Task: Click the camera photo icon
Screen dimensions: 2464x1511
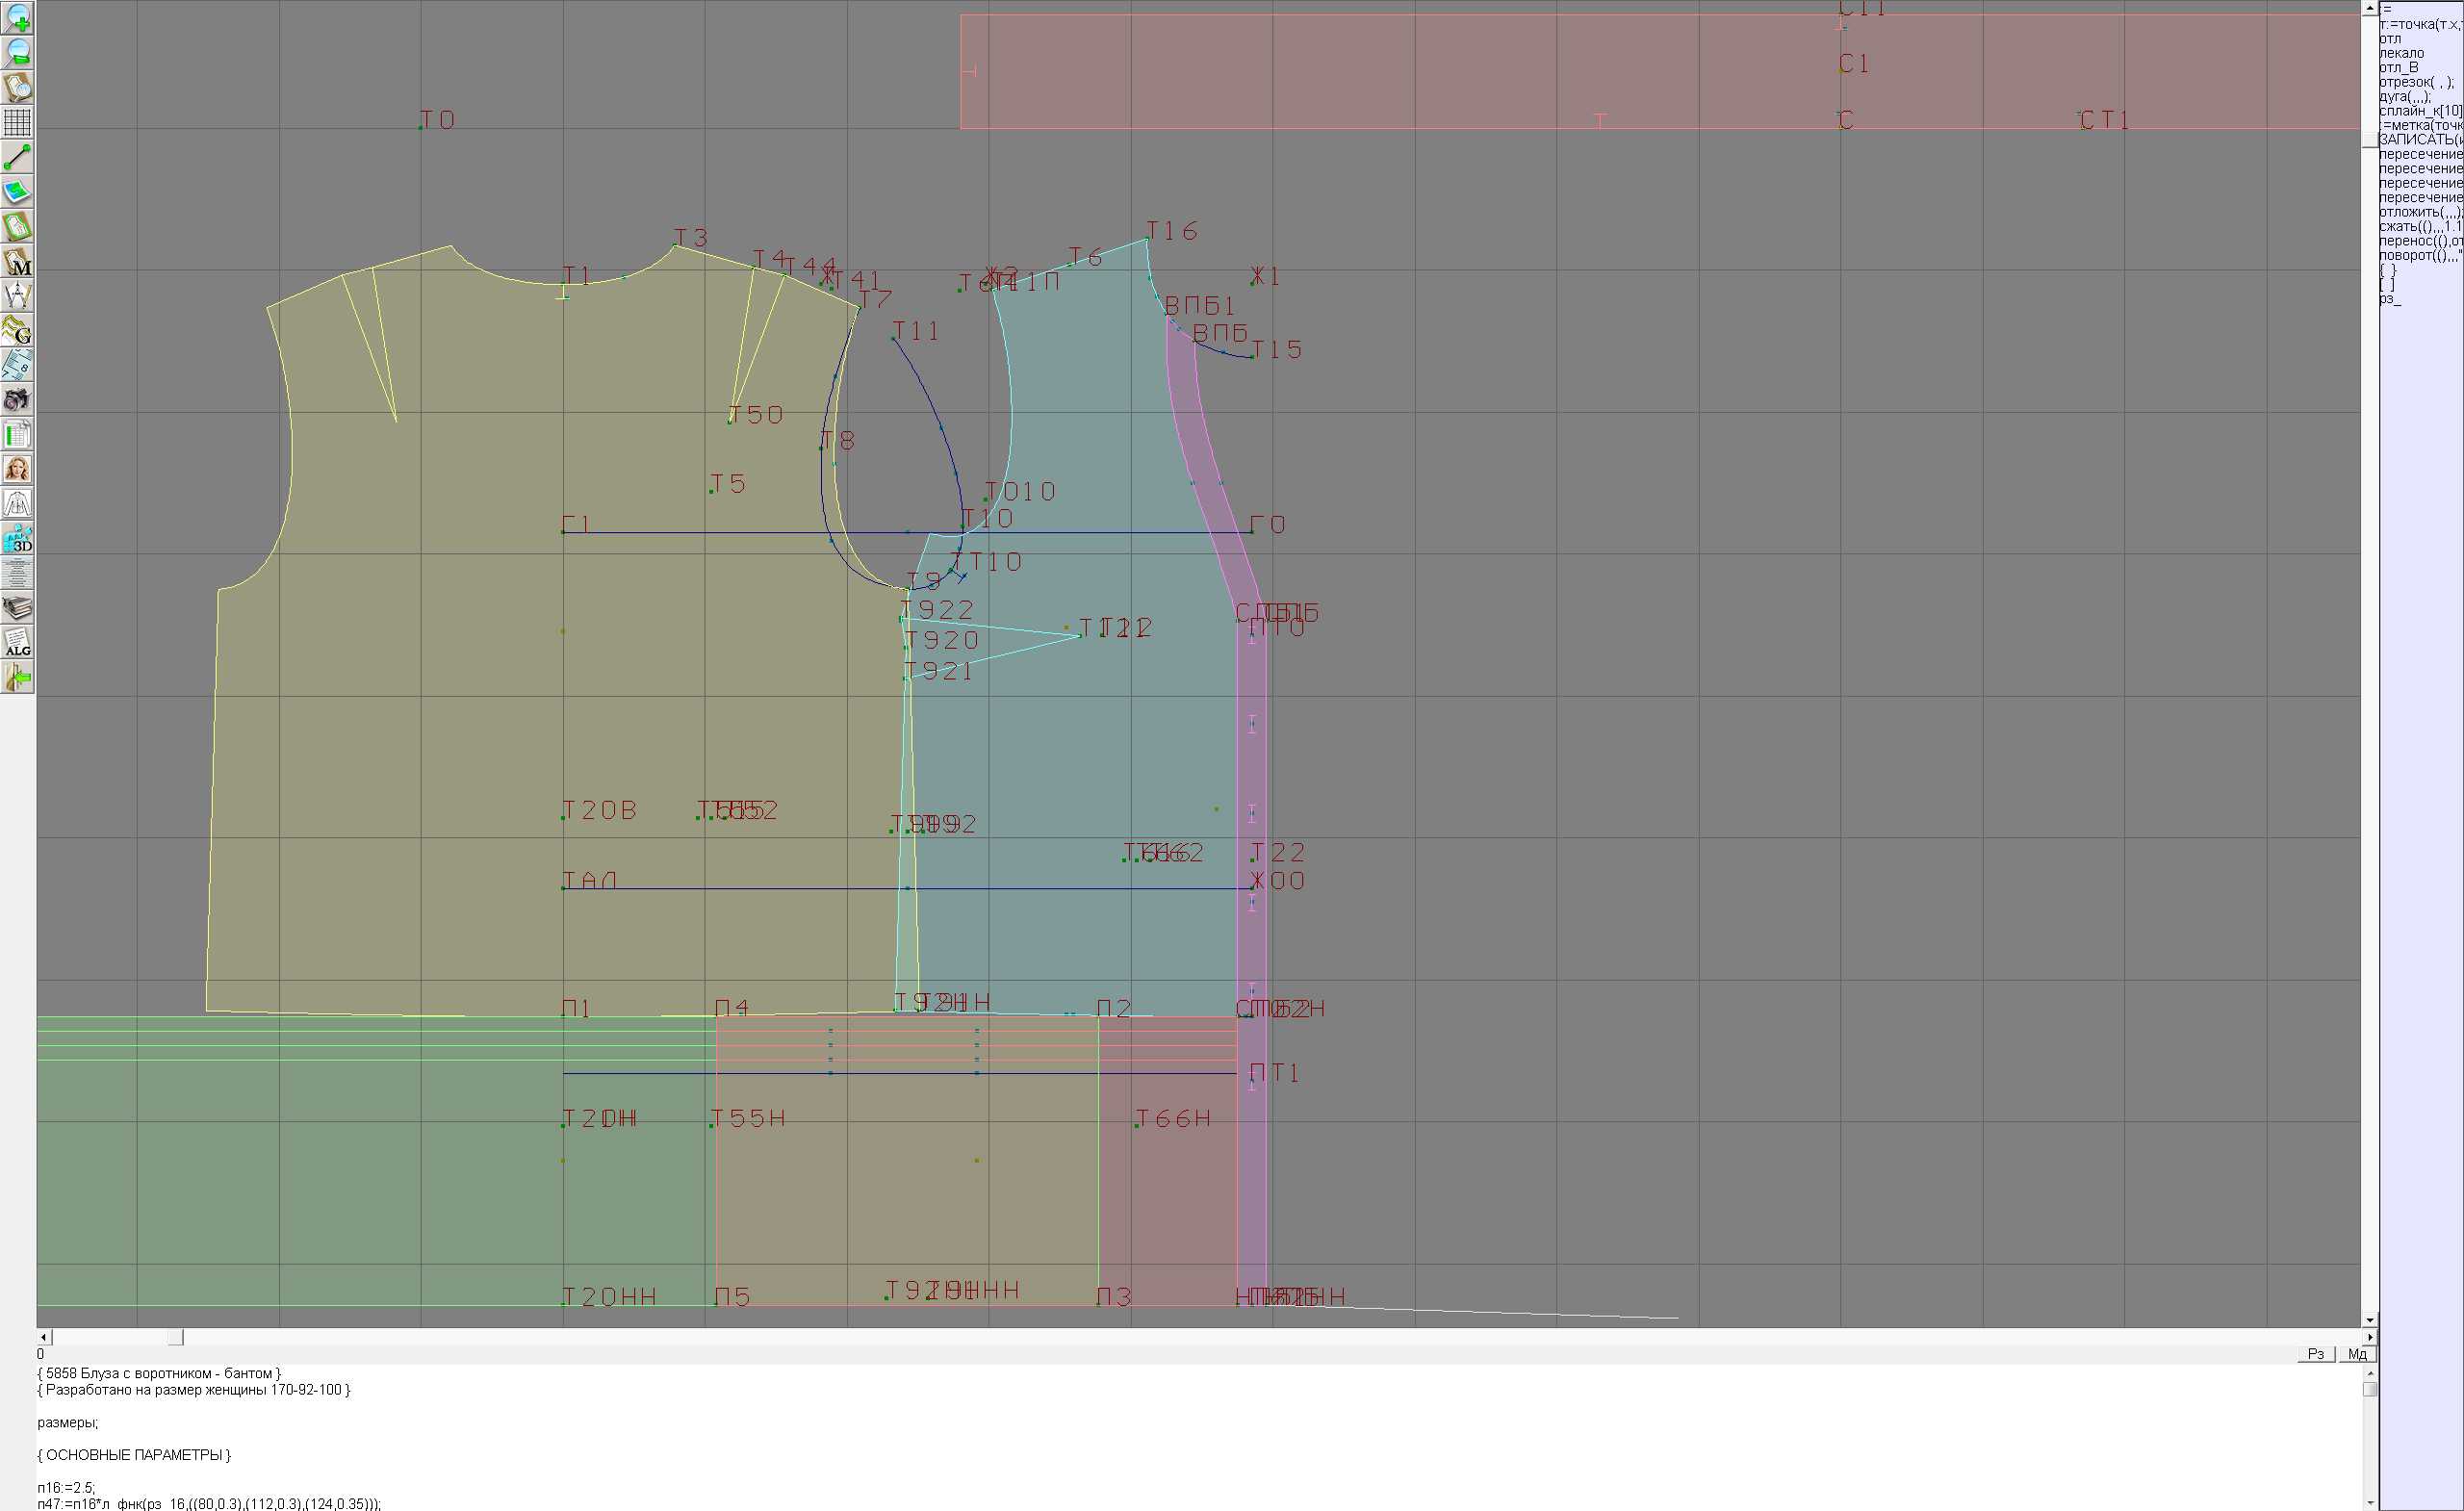Action: [17, 400]
